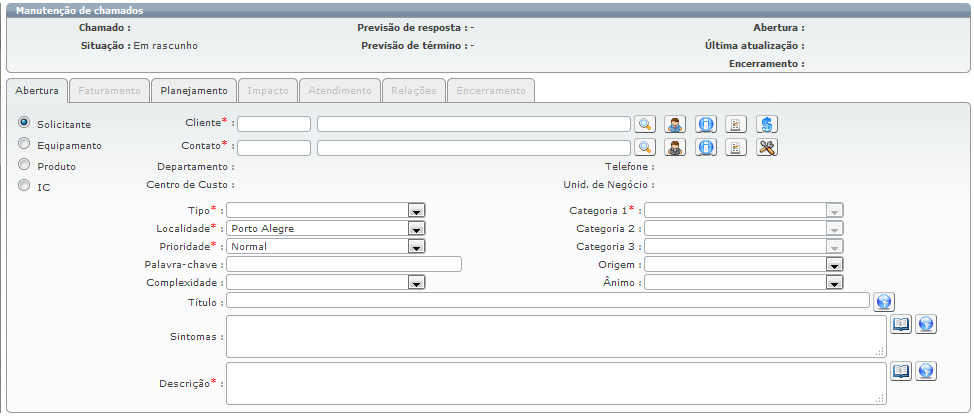
Task: Expand the Prioridade dropdown showing Normal
Action: 417,246
